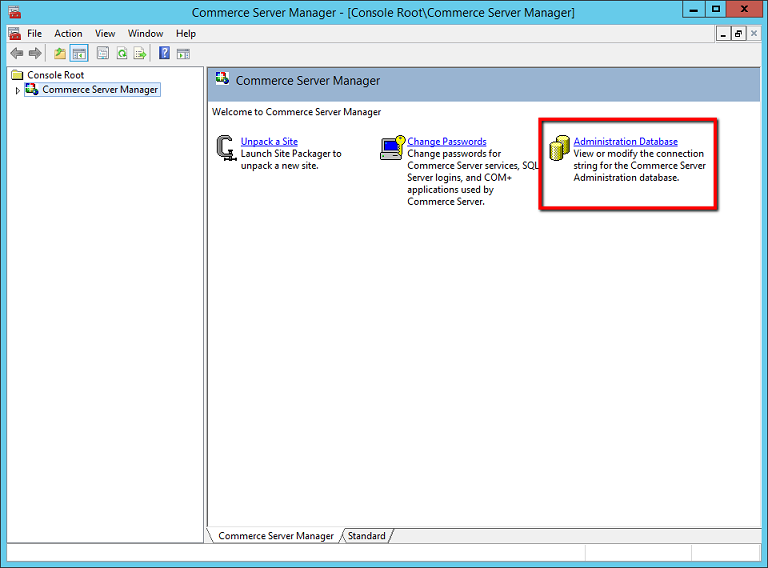768x568 pixels.
Task: Open the Properties toolbar icon
Action: 102,53
